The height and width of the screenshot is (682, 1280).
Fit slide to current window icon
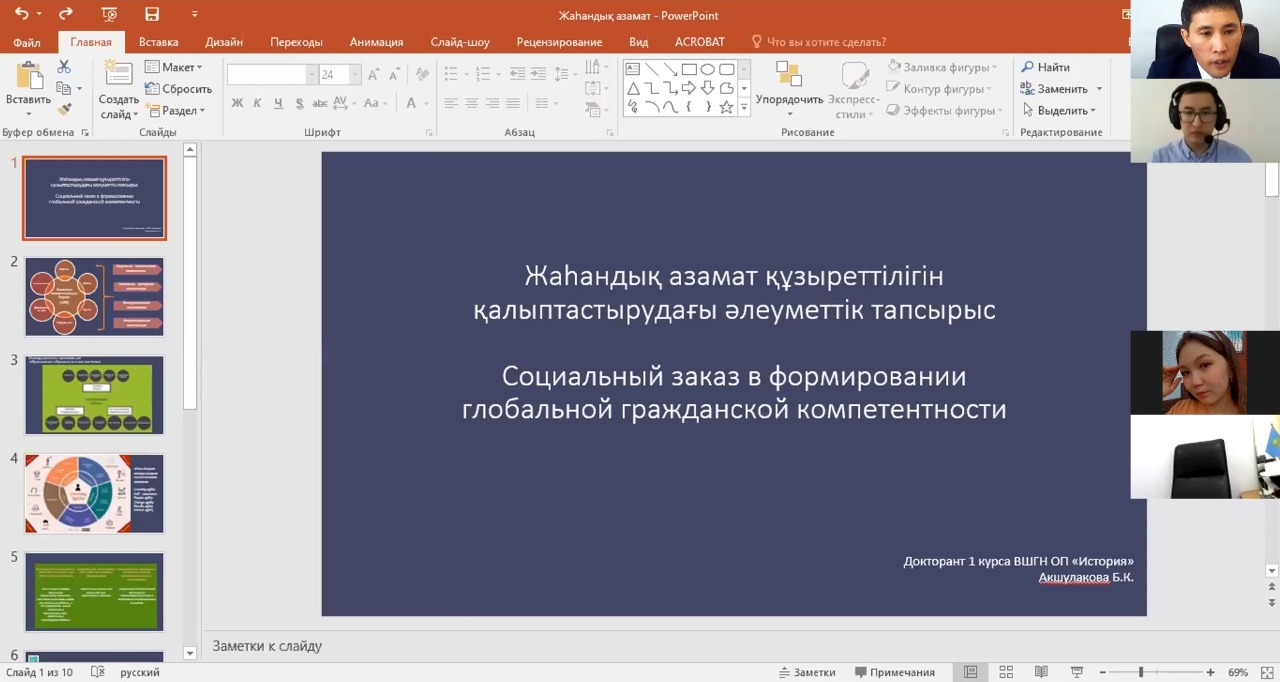(1266, 672)
